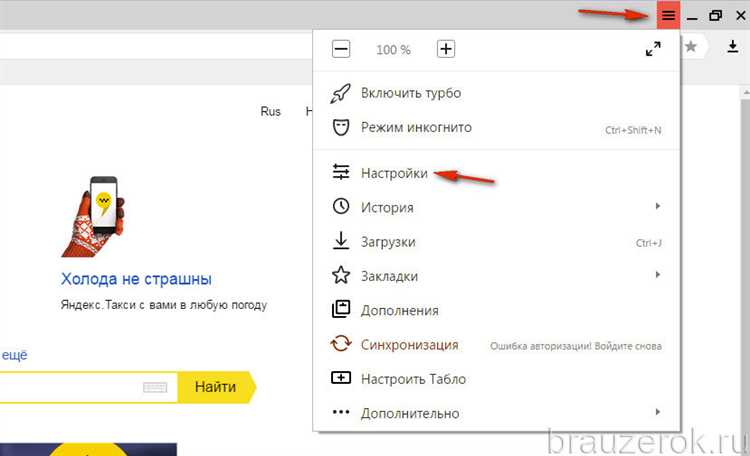Click the 100 % zoom level value
The width and height of the screenshot is (750, 456).
point(393,50)
